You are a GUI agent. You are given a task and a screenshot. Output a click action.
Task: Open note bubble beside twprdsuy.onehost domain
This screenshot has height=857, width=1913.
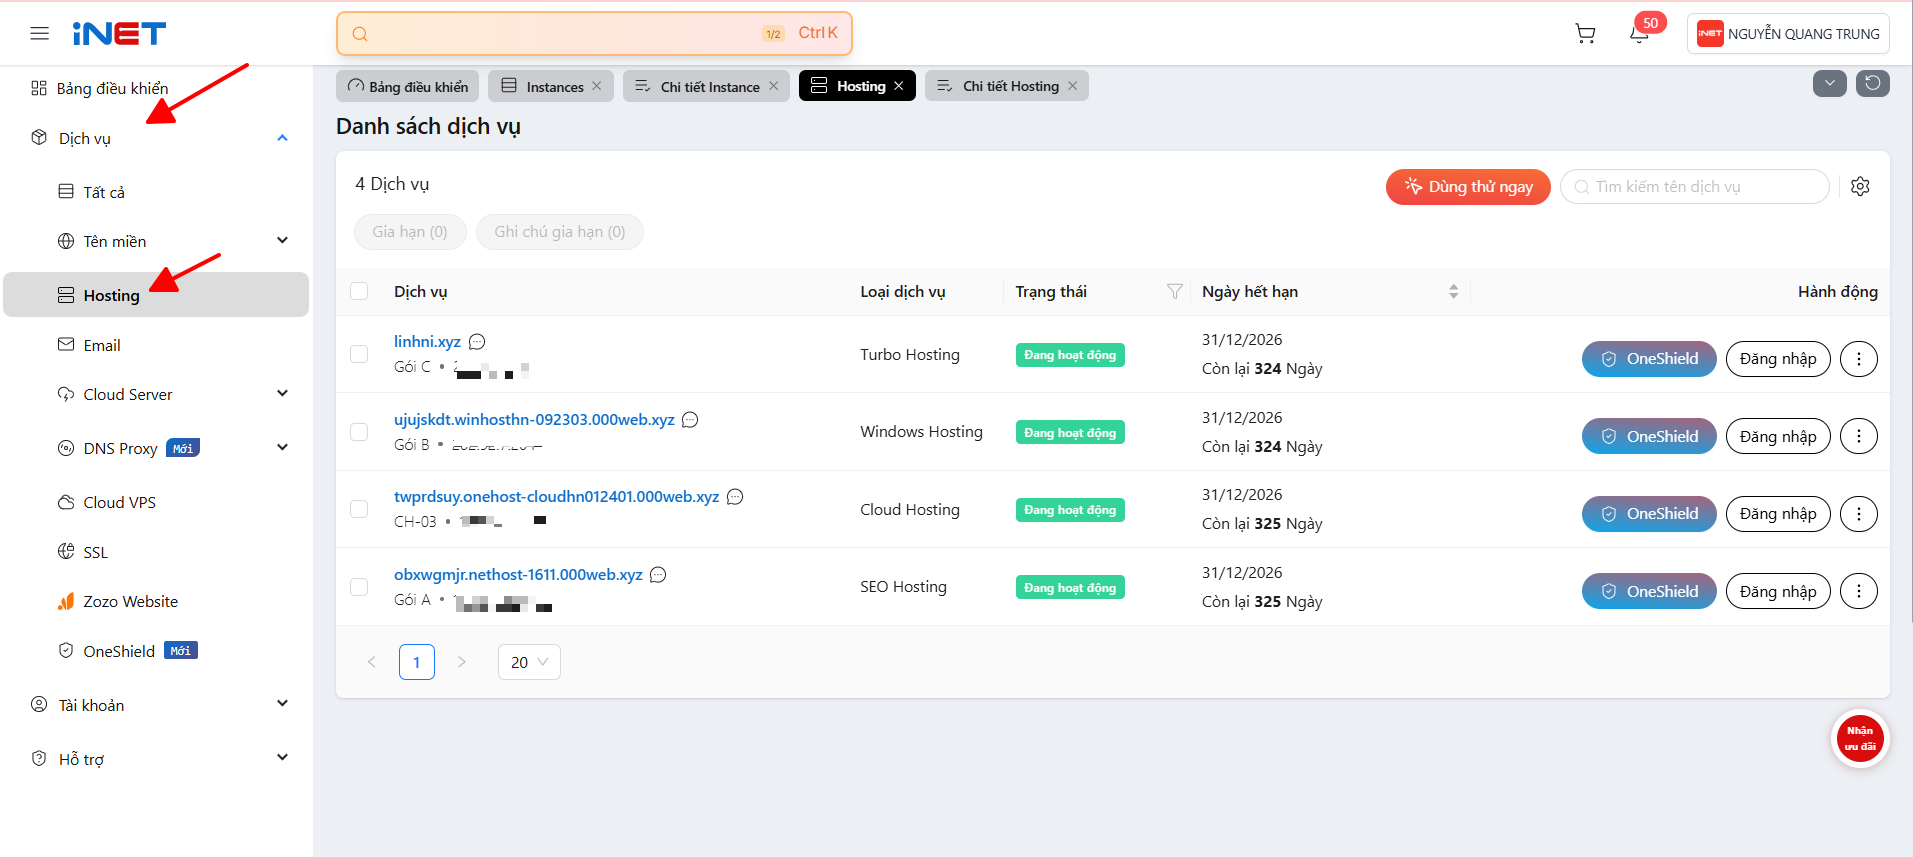tap(735, 497)
